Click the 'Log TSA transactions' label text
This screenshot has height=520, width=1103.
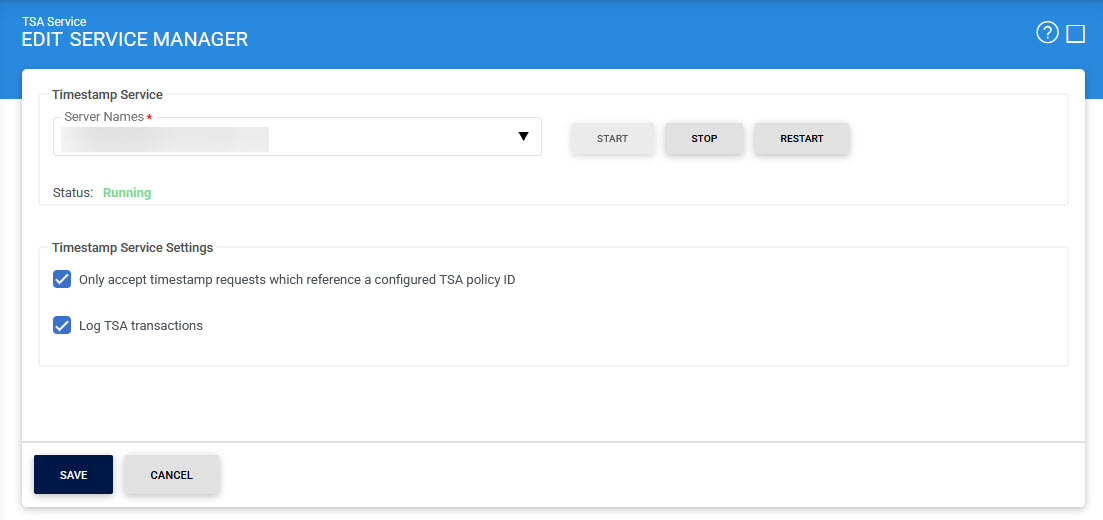click(141, 326)
